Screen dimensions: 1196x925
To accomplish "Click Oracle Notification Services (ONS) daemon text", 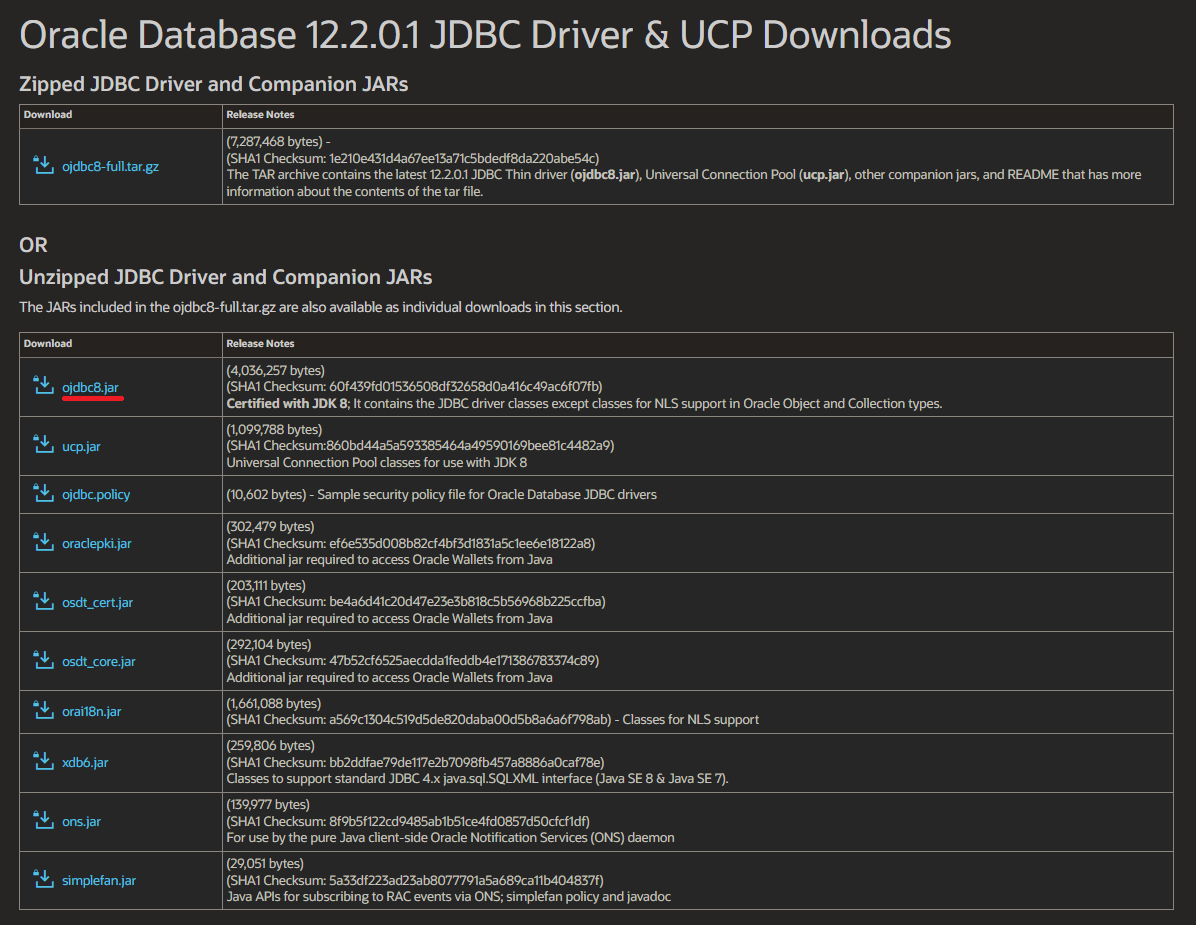I will tap(450, 837).
